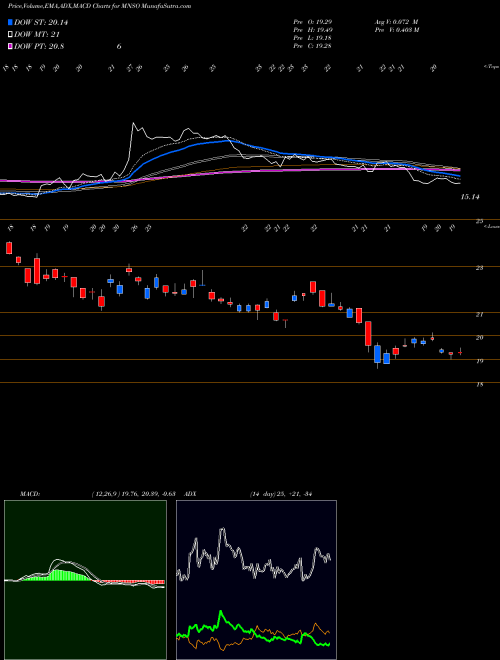Click the 'Pre C: 19.28' value

coord(312,46)
